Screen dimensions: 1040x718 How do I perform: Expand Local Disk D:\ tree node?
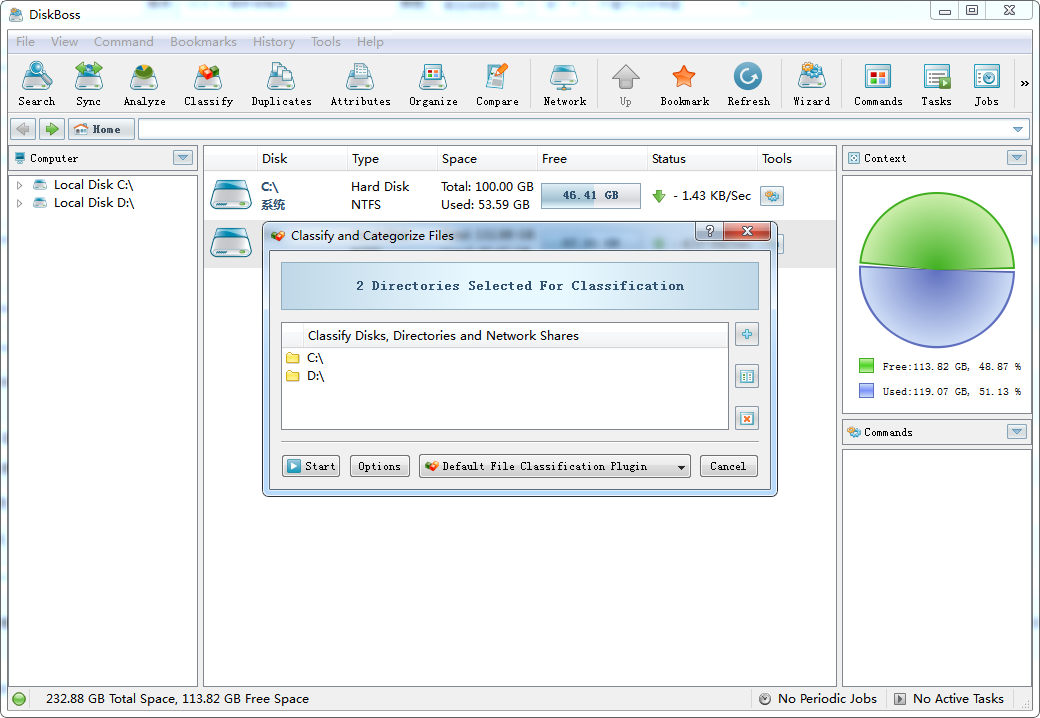pyautogui.click(x=19, y=203)
